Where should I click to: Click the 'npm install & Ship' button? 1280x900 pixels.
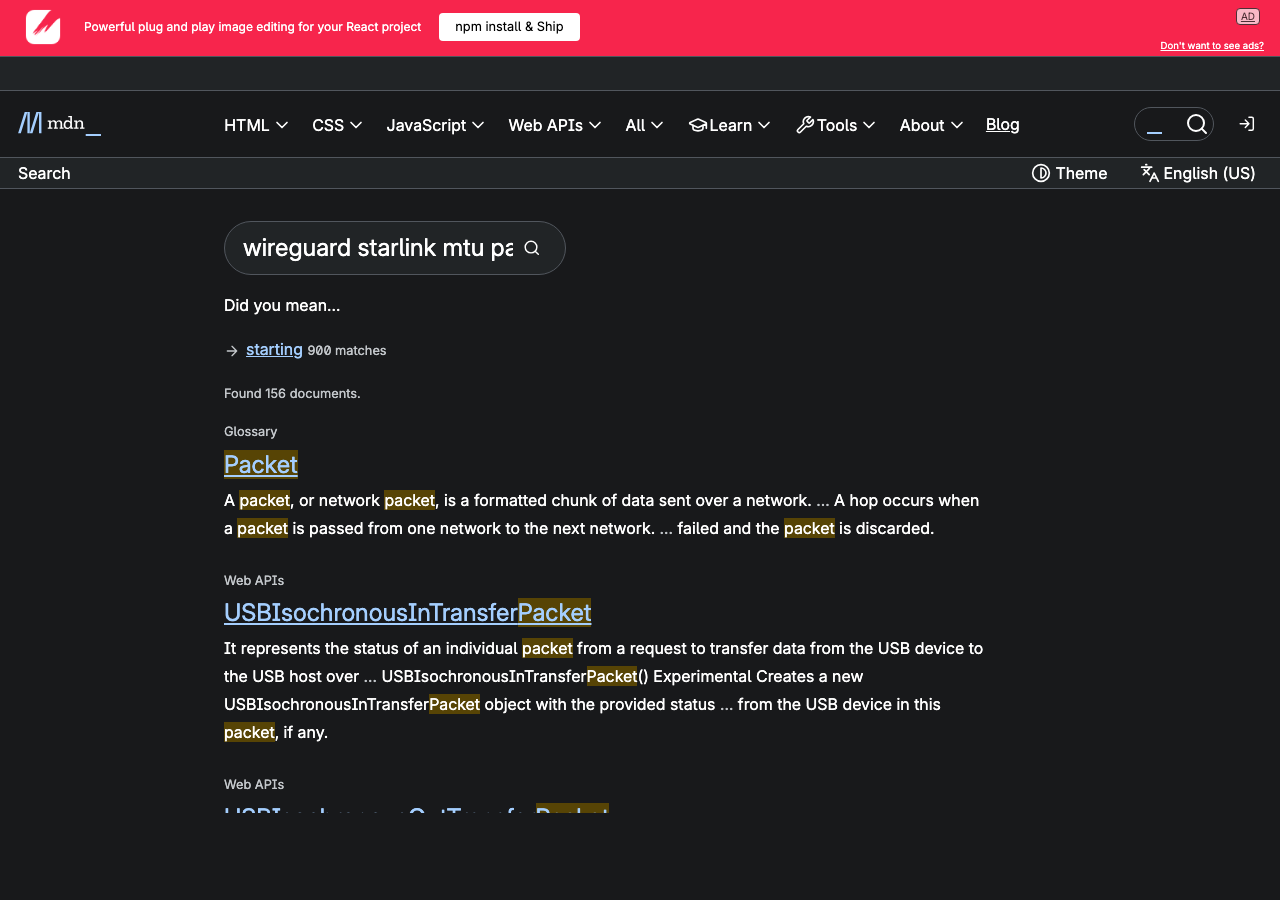[509, 27]
